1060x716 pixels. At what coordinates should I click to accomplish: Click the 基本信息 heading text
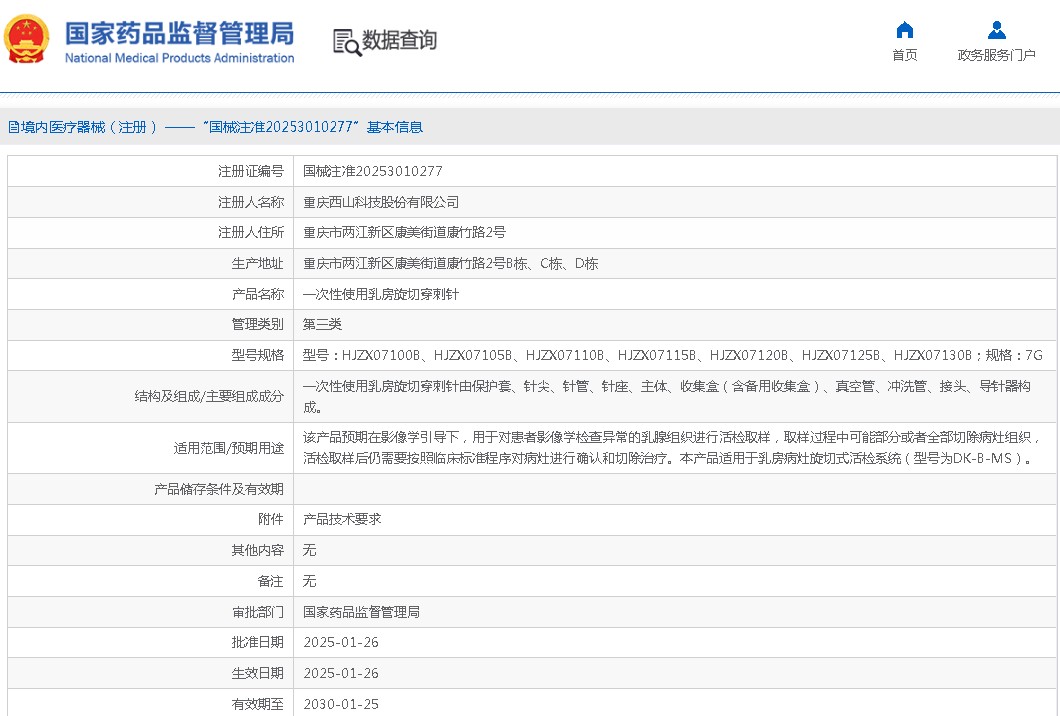tap(395, 127)
